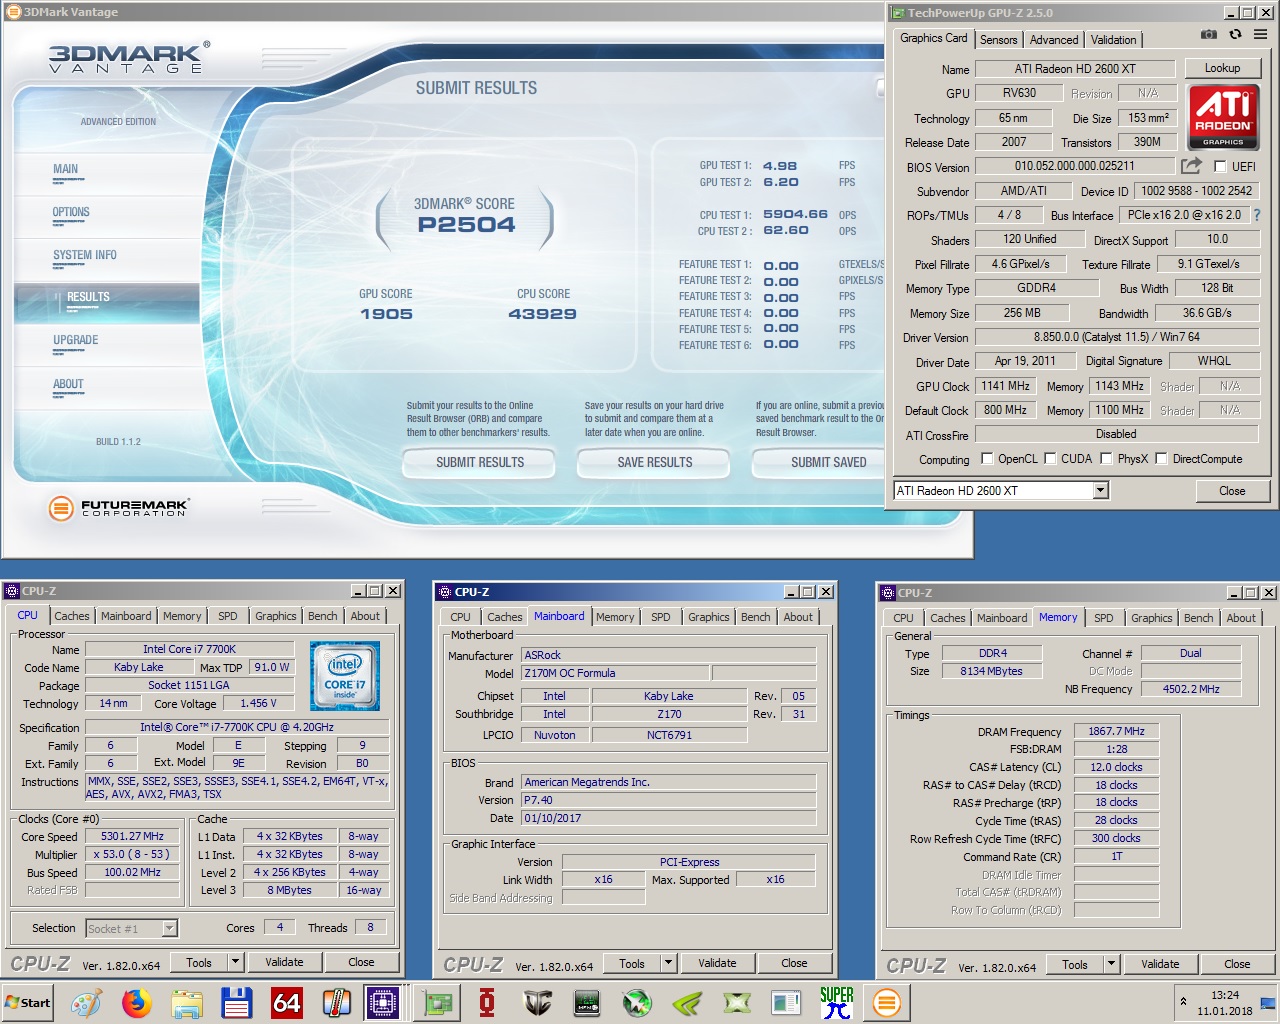Viewport: 1280px width, 1024px height.
Task: Click the Close button at GPU-Z bottom
Action: coord(1232,491)
